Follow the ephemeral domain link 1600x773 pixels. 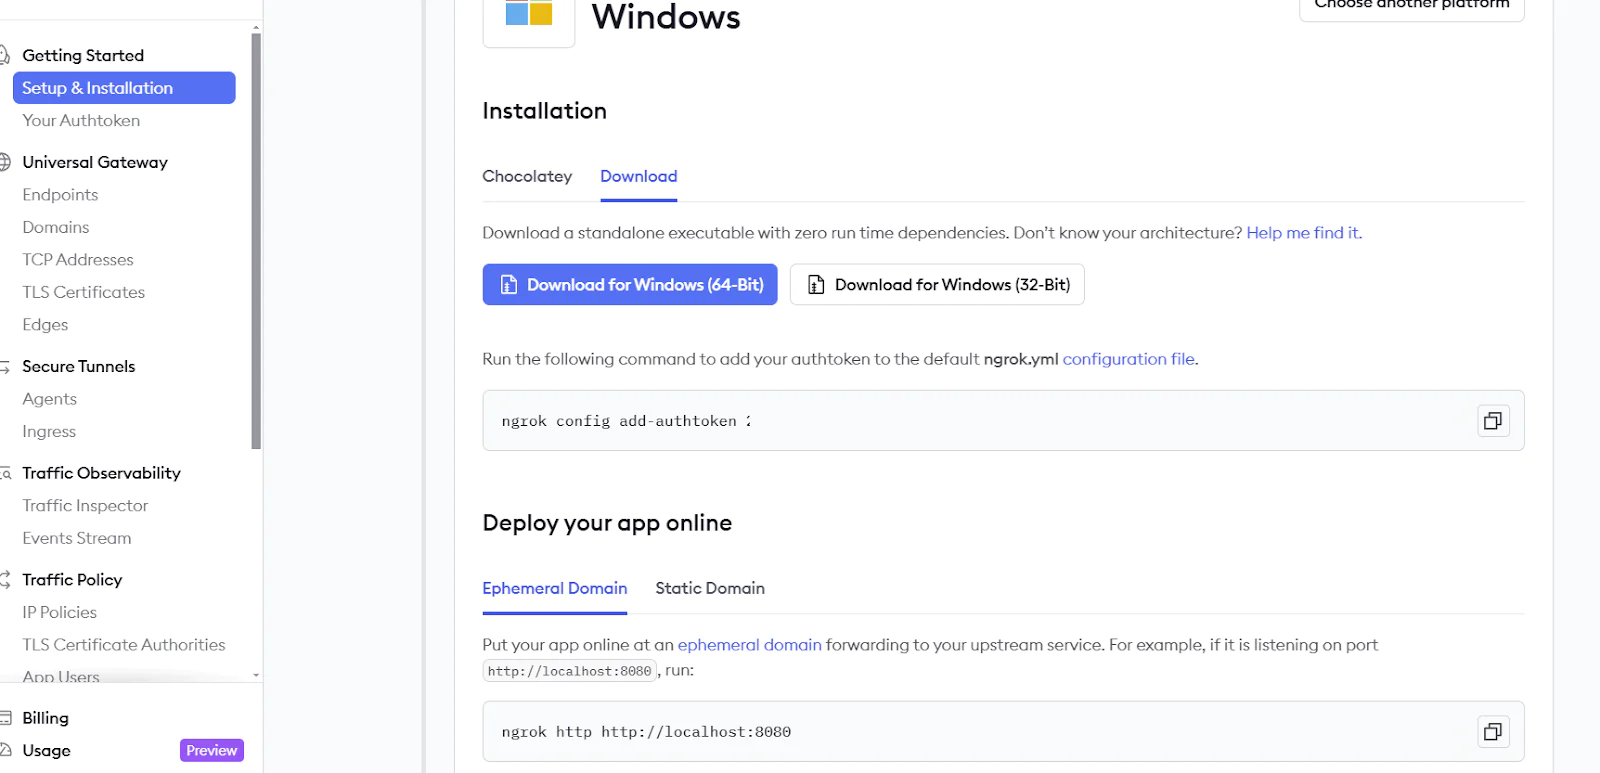click(x=749, y=645)
